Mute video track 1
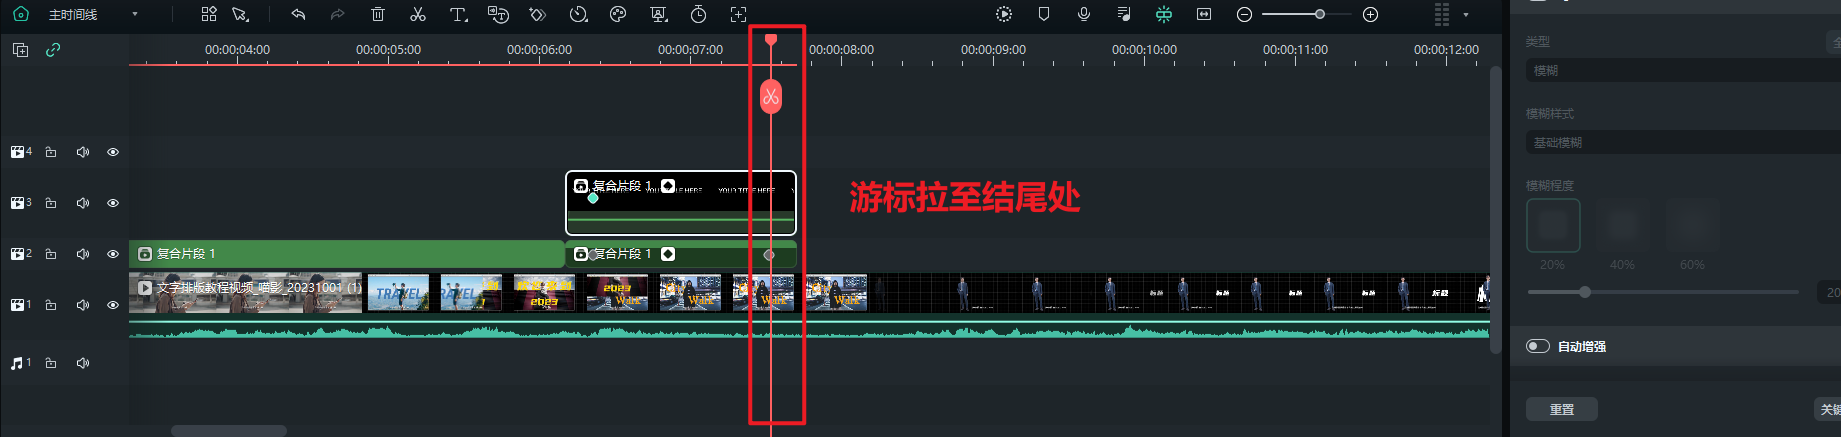Screen dimensions: 1841x437 [x=83, y=305]
